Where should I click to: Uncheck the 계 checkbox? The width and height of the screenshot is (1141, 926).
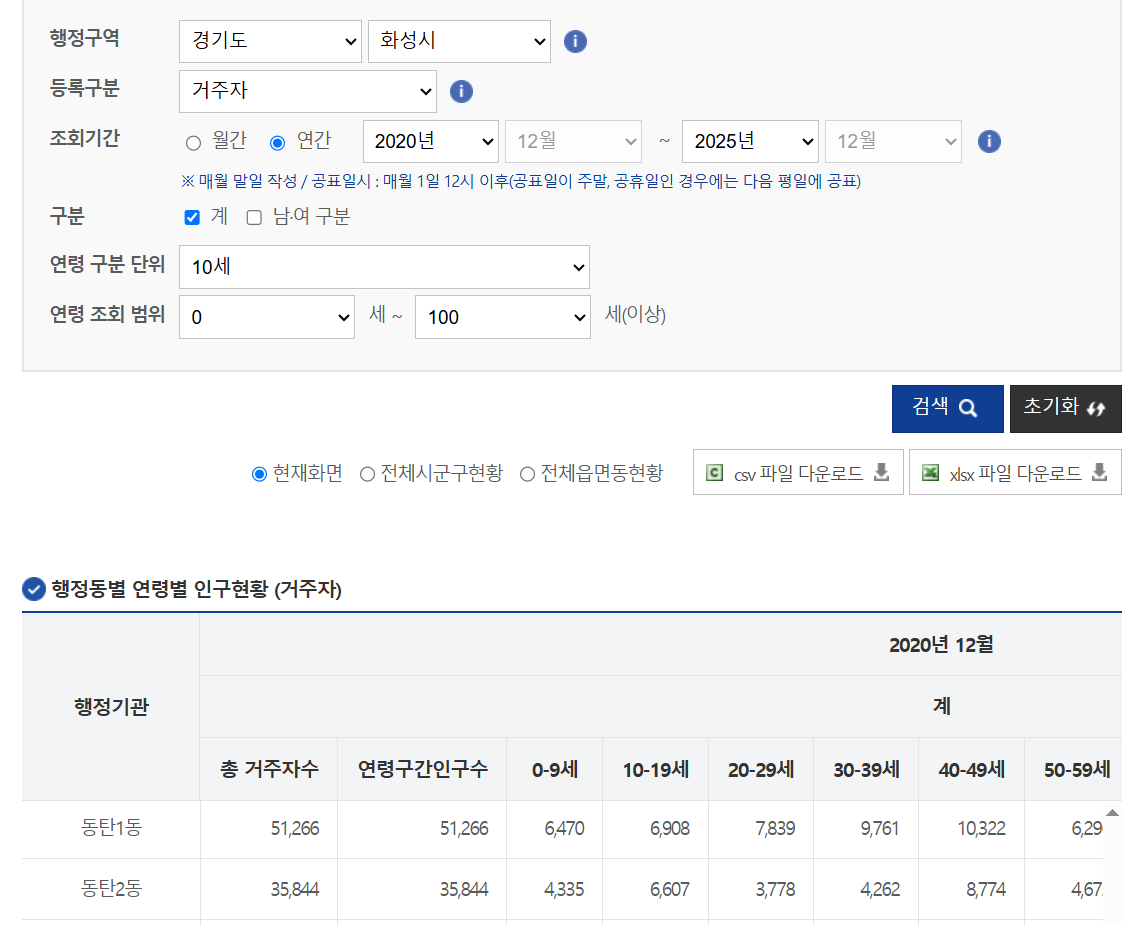(192, 217)
